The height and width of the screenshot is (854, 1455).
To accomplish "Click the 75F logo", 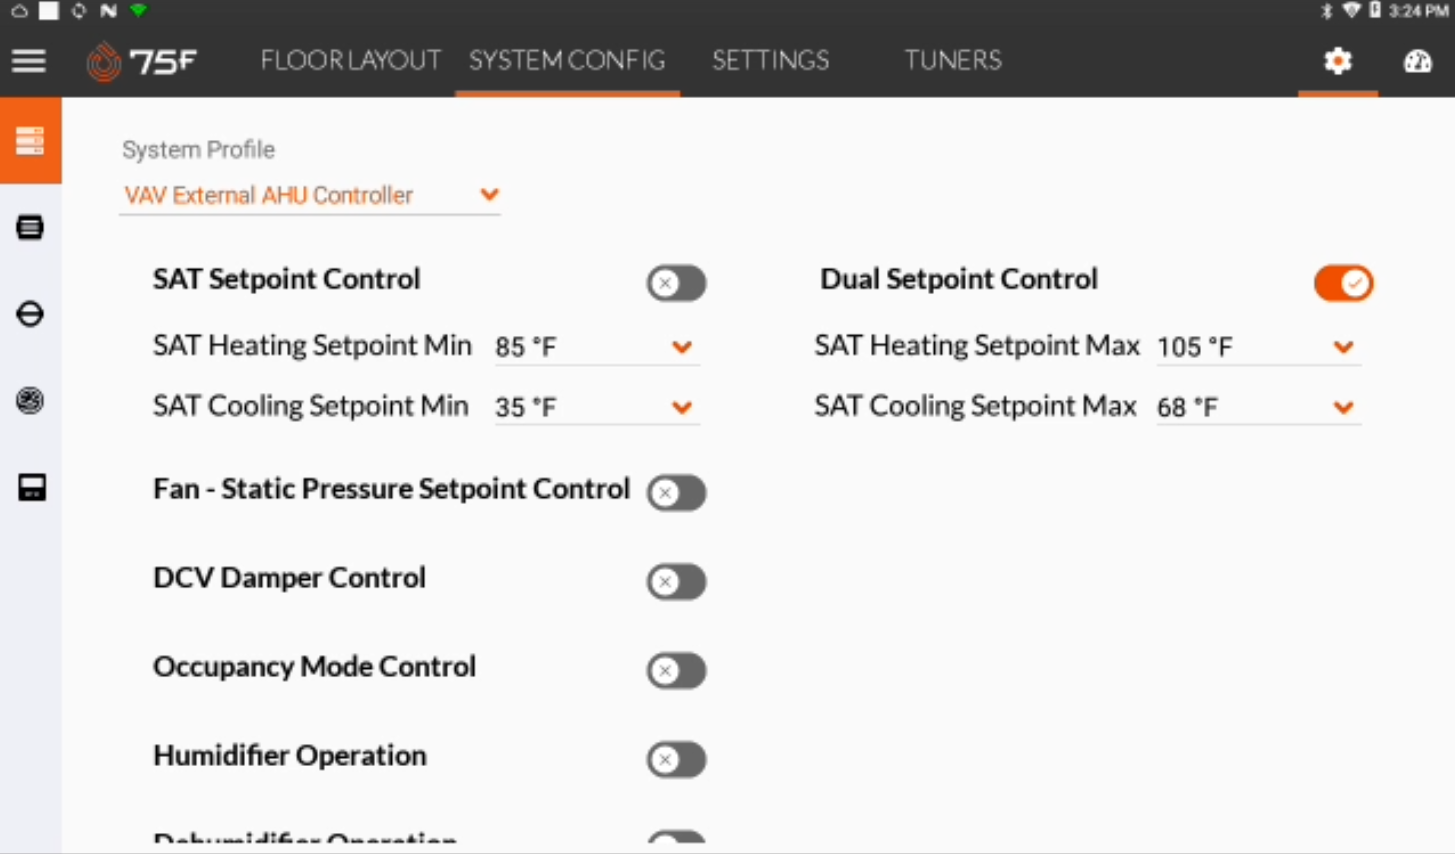I will click(x=140, y=61).
